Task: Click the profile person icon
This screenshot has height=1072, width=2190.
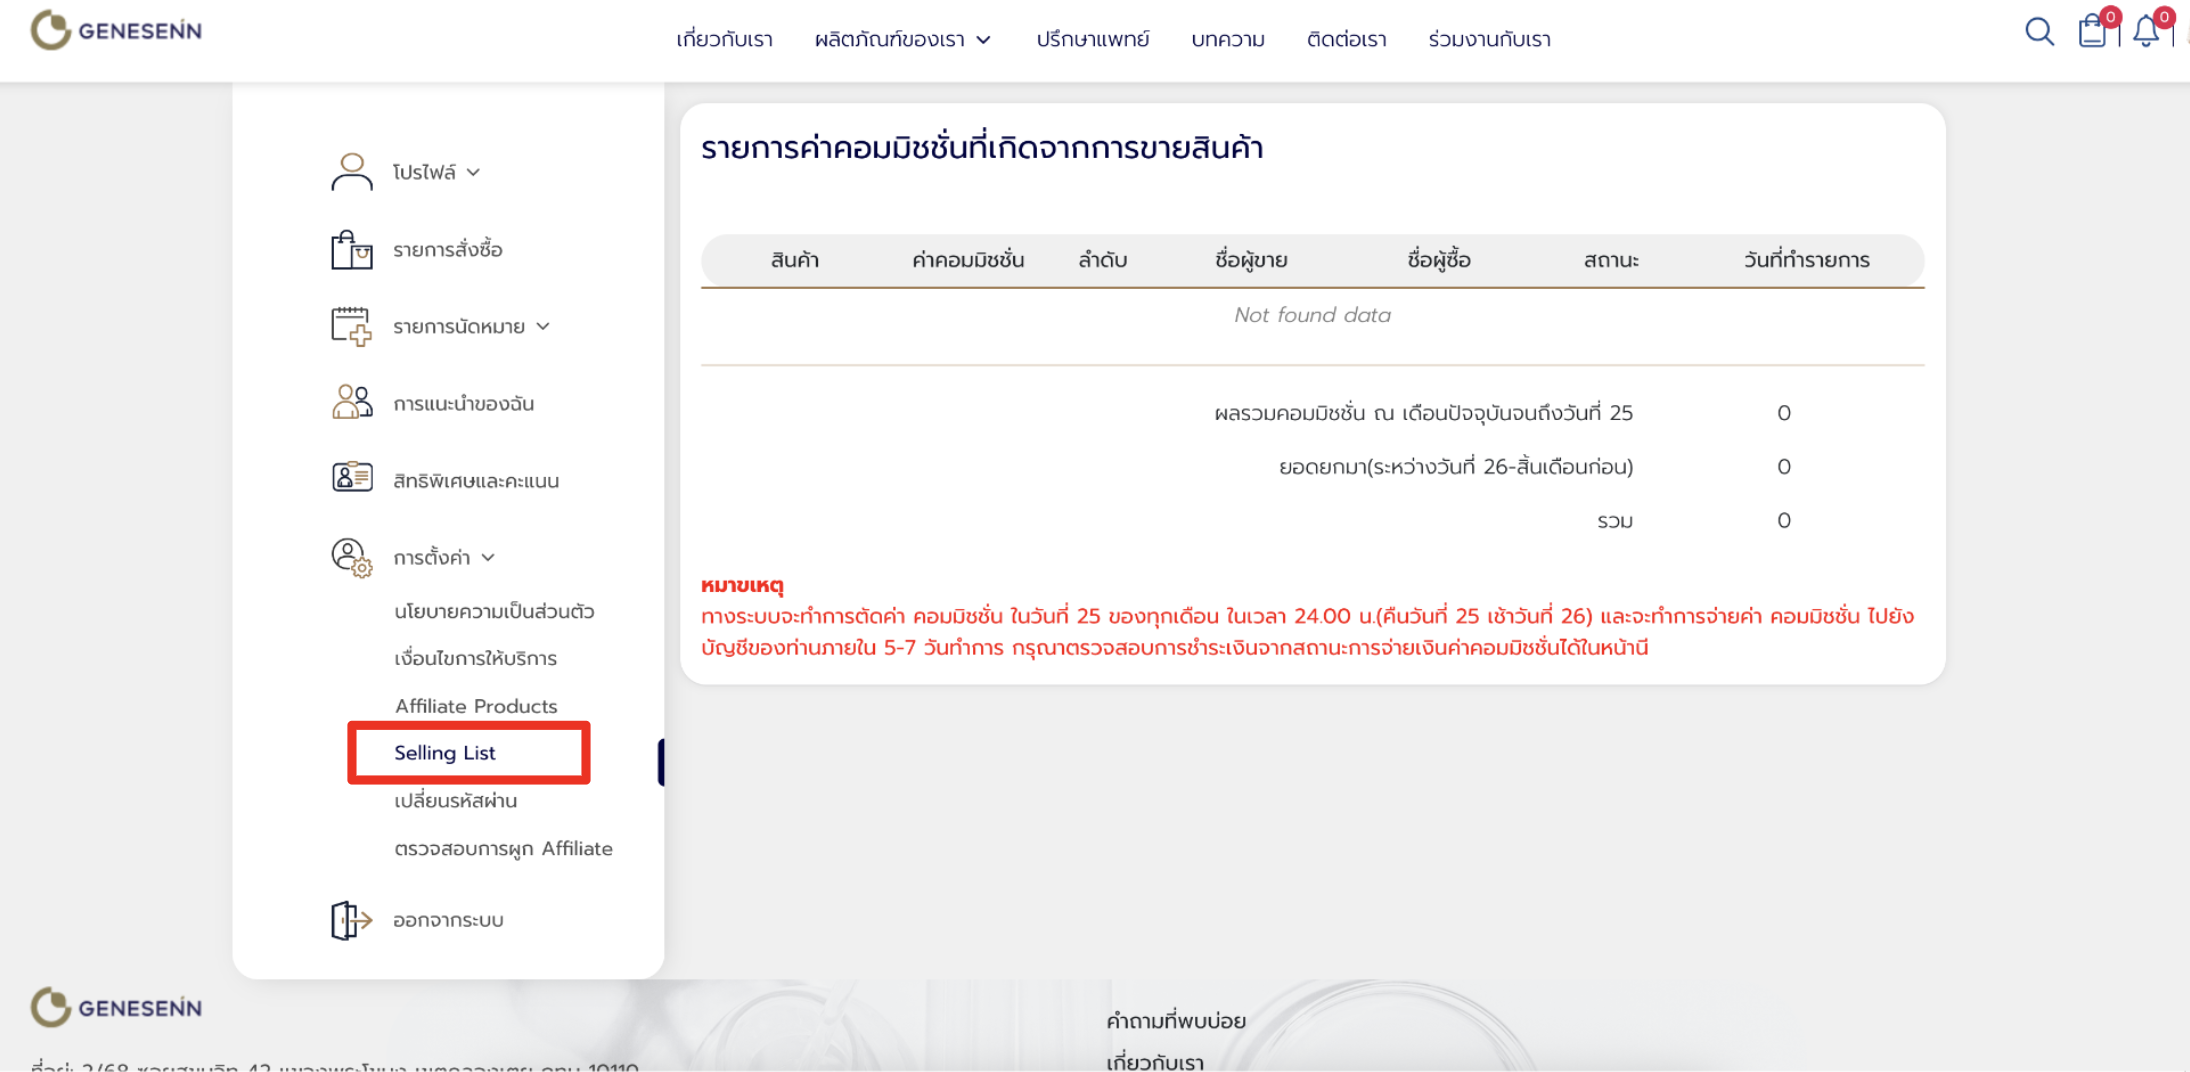Action: pos(351,172)
